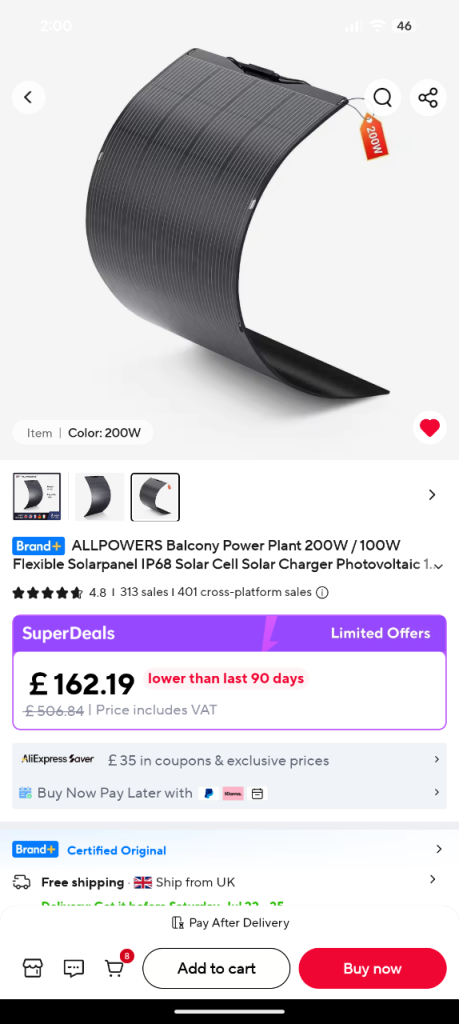459x1024 pixels.
Task: Open Brand+ Certified Original details
Action: 229,850
